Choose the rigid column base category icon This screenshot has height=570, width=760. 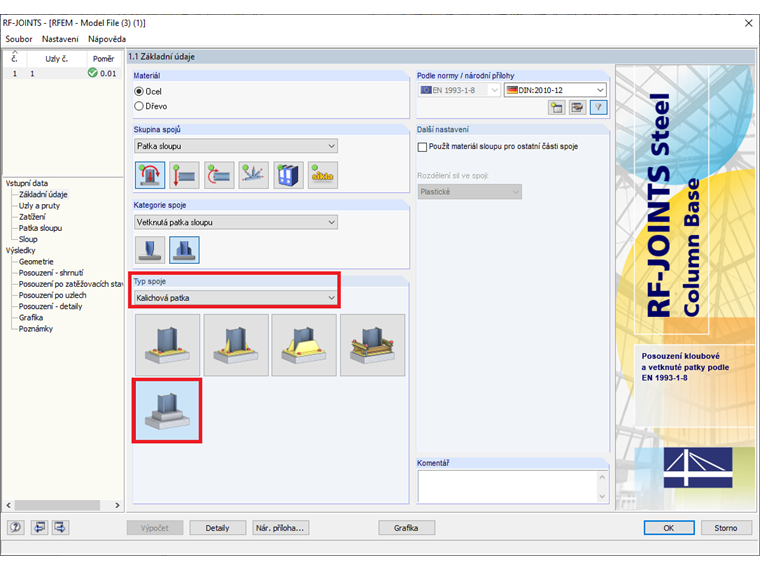(184, 250)
